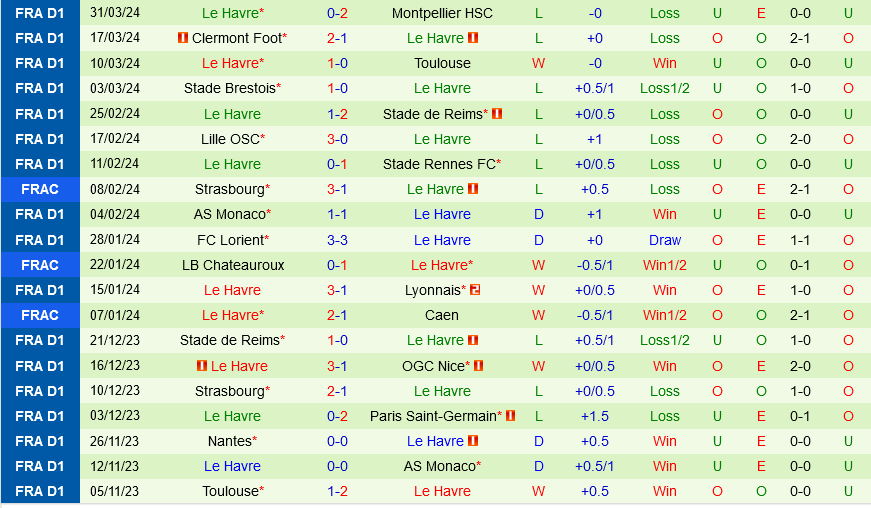Select the Caen team name

pyautogui.click(x=442, y=315)
